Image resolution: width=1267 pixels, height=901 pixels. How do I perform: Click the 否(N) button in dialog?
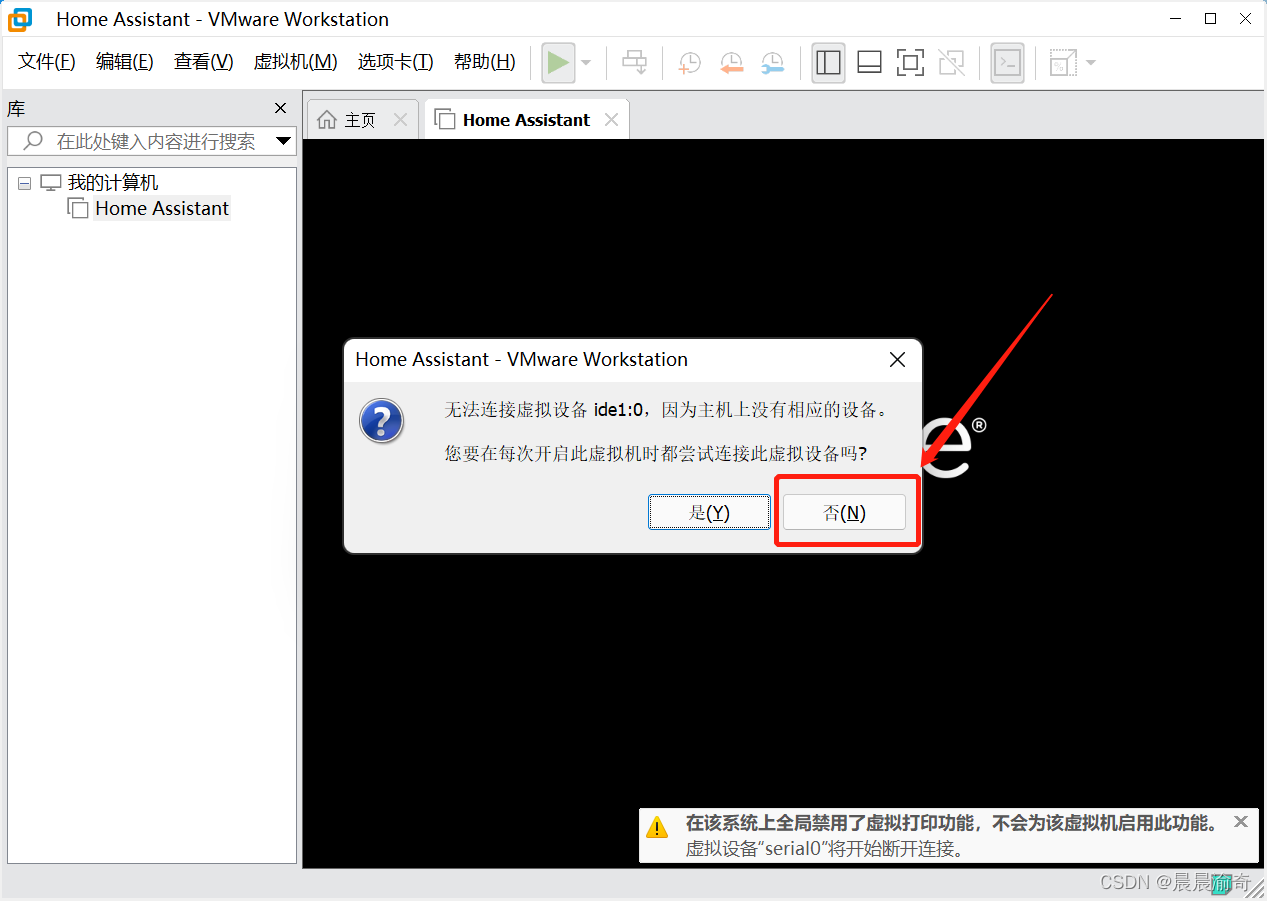point(844,513)
